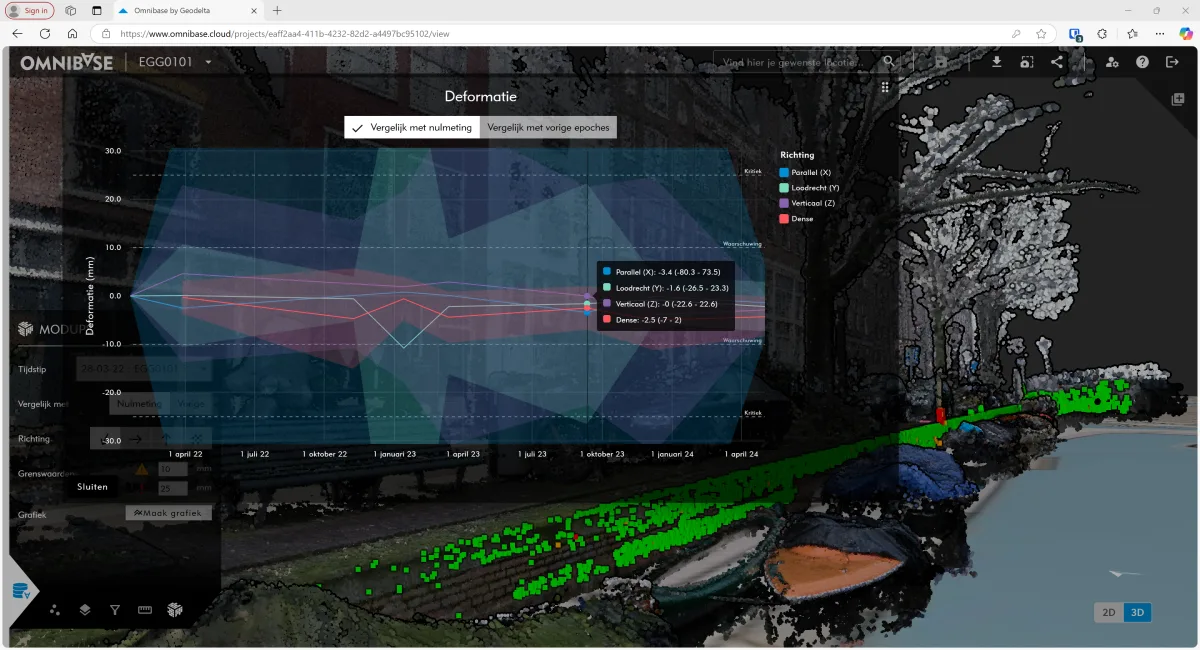Click the upper 'Waarschuwing' threshold label
This screenshot has height=650, width=1200.
pyautogui.click(x=743, y=243)
